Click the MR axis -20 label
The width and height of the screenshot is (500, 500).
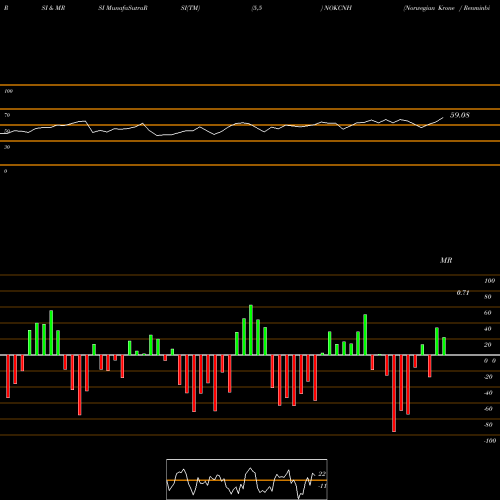(488, 377)
